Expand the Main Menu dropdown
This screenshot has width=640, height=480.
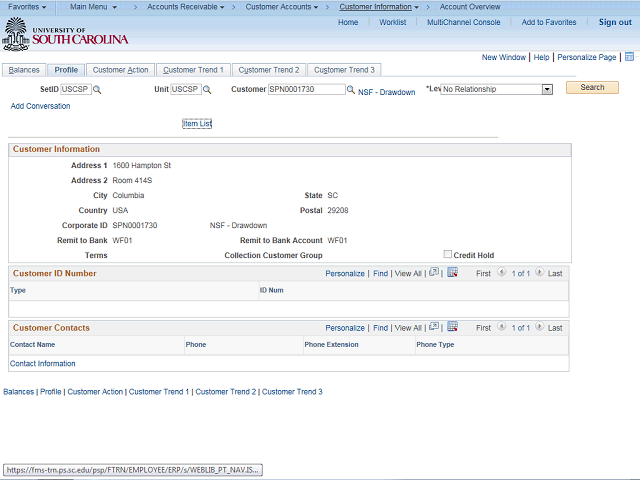coord(93,7)
